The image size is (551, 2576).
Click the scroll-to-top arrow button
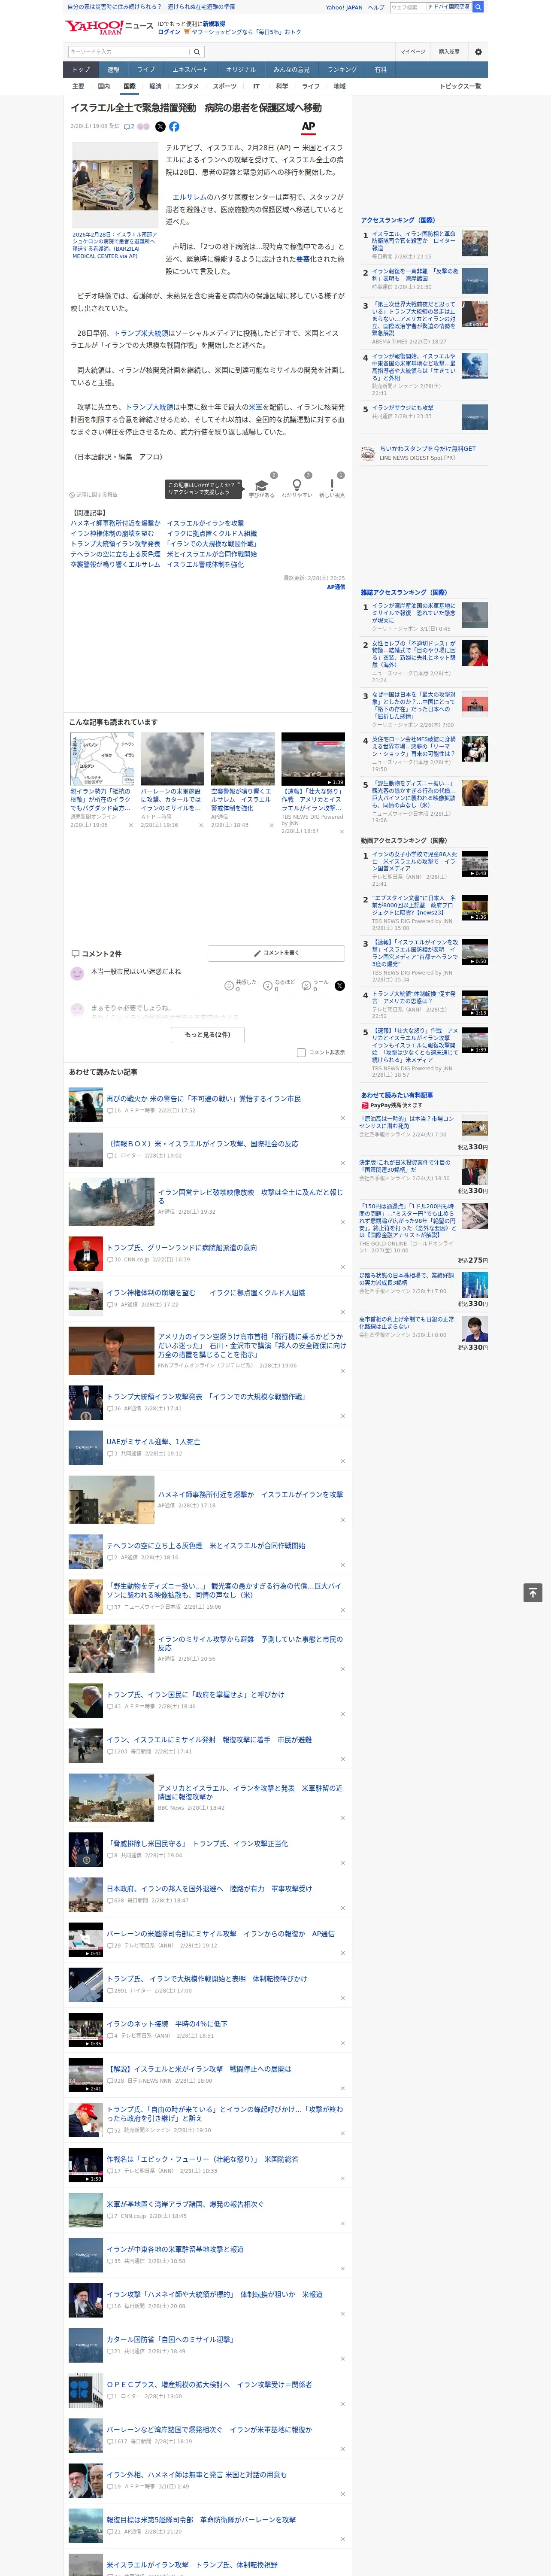click(533, 1593)
